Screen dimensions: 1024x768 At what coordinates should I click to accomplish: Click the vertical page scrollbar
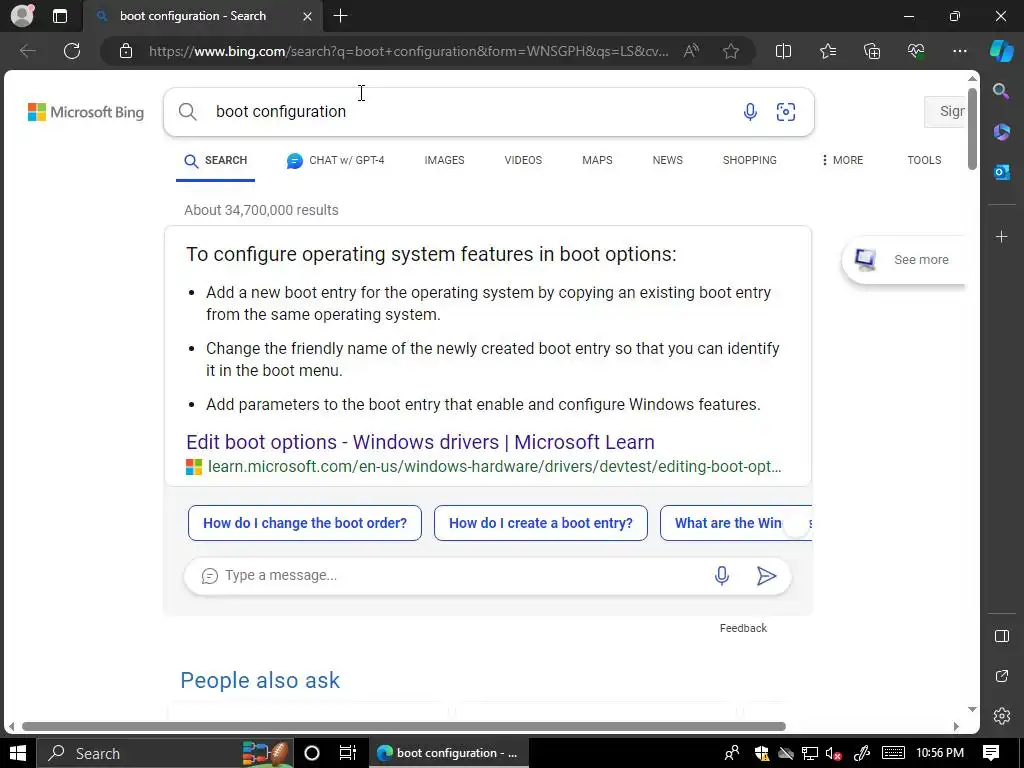(x=972, y=129)
